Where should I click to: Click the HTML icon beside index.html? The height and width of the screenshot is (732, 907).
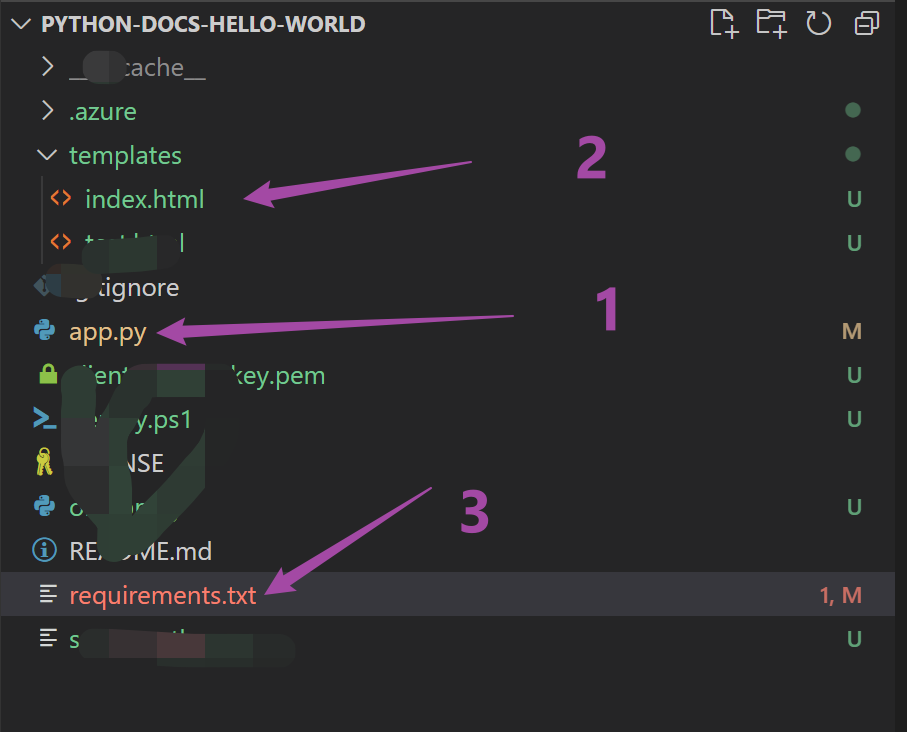61,199
